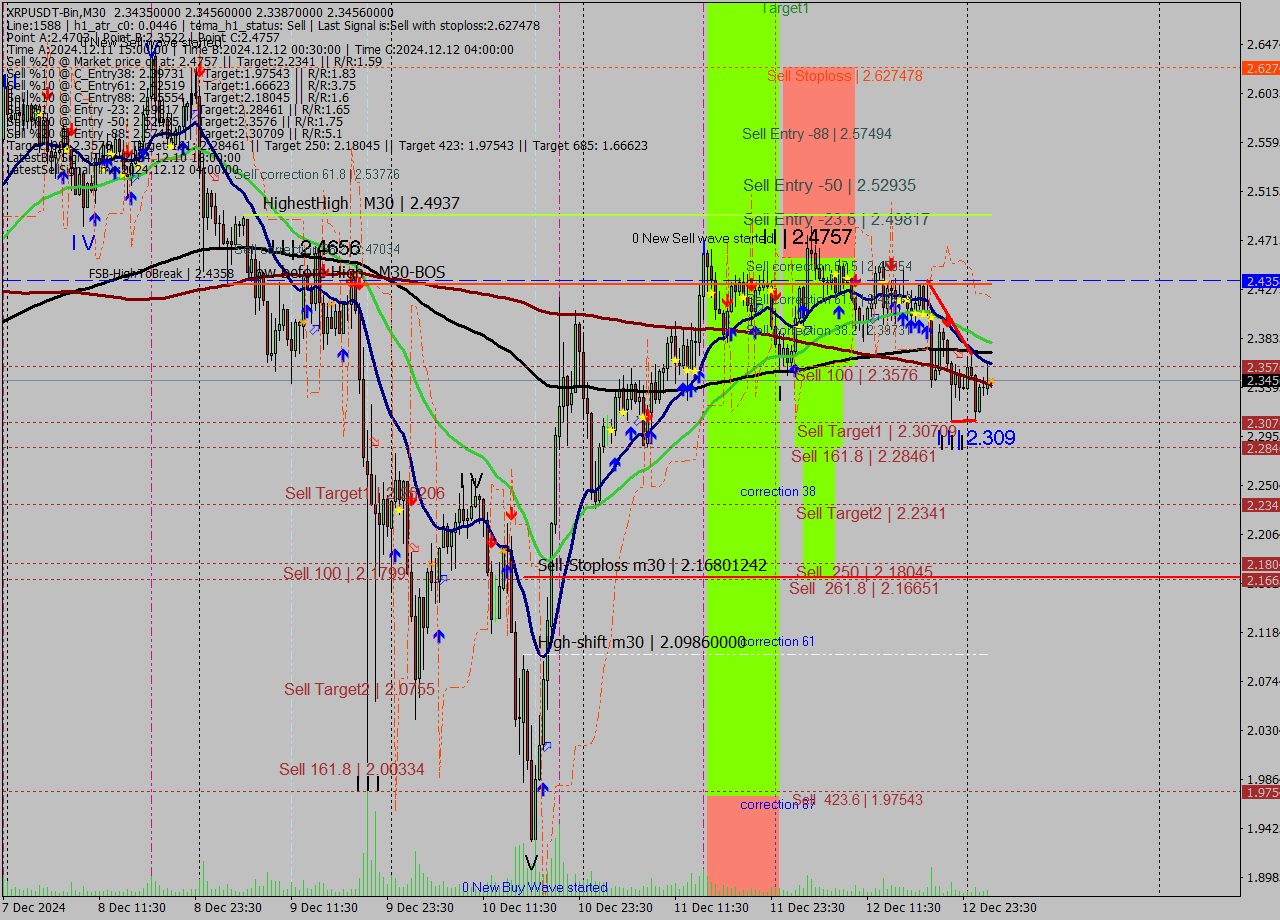
Task: Click the 'HighestHigh M30 | 2.4937' label
Action: click(x=361, y=204)
